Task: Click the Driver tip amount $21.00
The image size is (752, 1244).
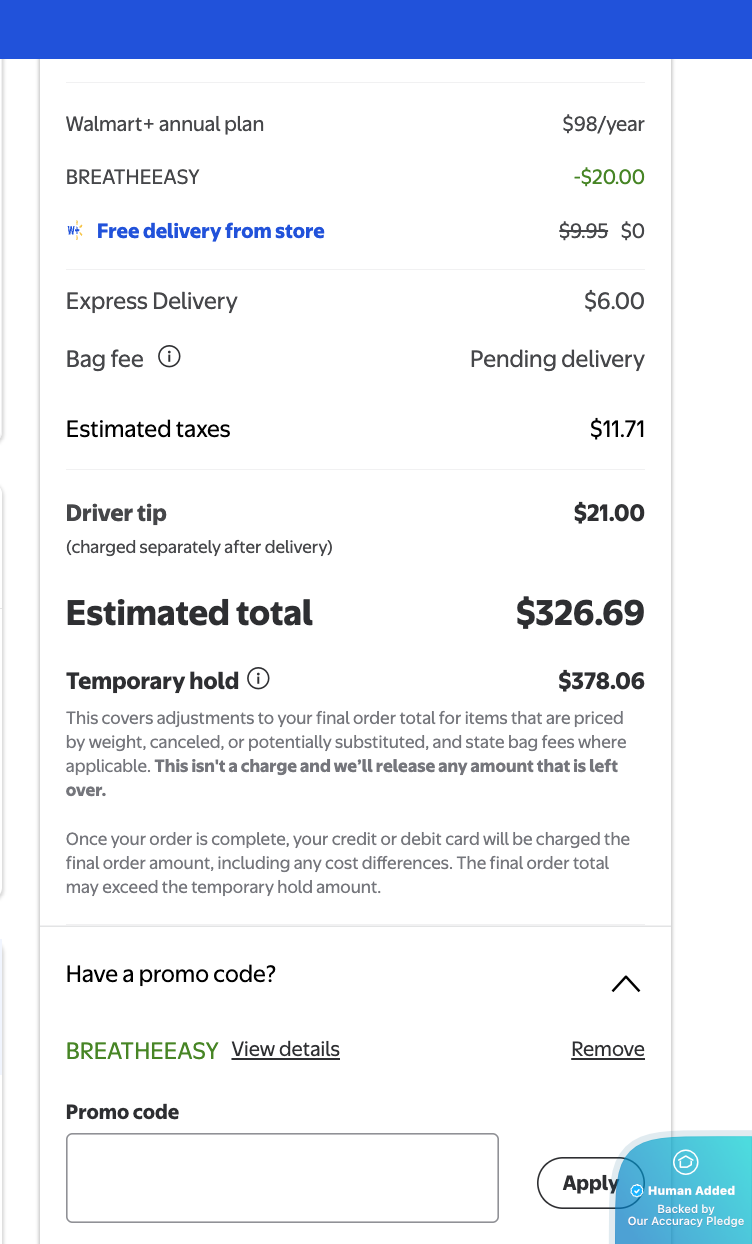Action: (608, 513)
